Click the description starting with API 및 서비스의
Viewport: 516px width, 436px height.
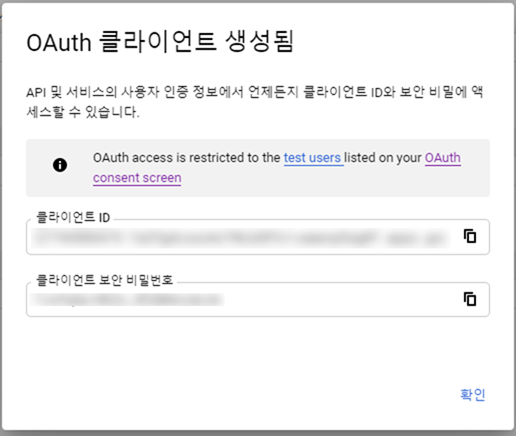click(x=255, y=102)
